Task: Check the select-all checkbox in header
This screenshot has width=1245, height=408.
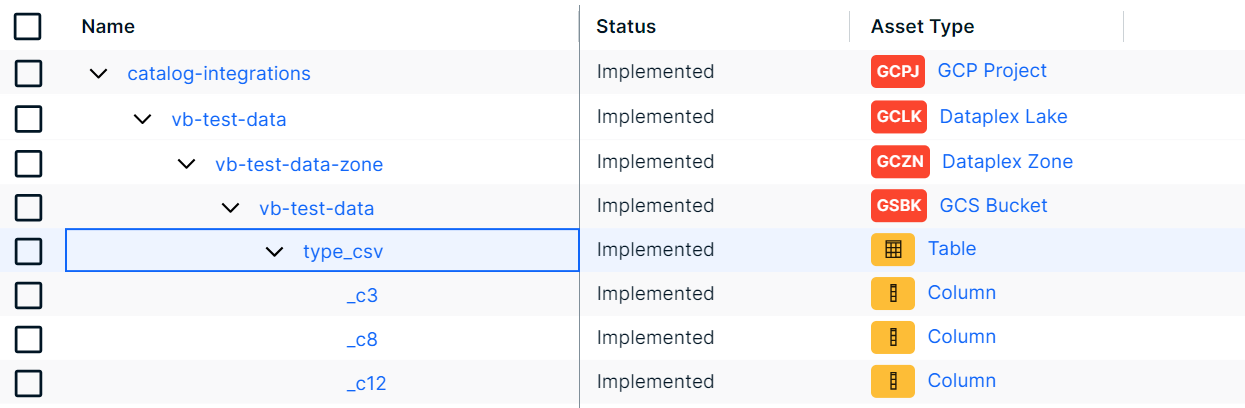Action: [28, 27]
